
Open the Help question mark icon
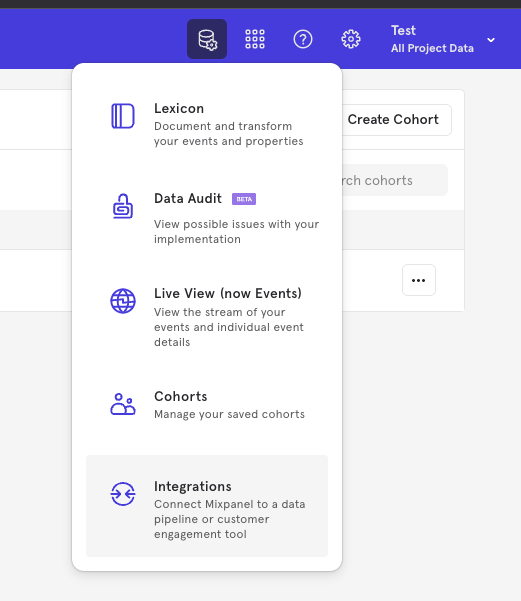pyautogui.click(x=303, y=39)
